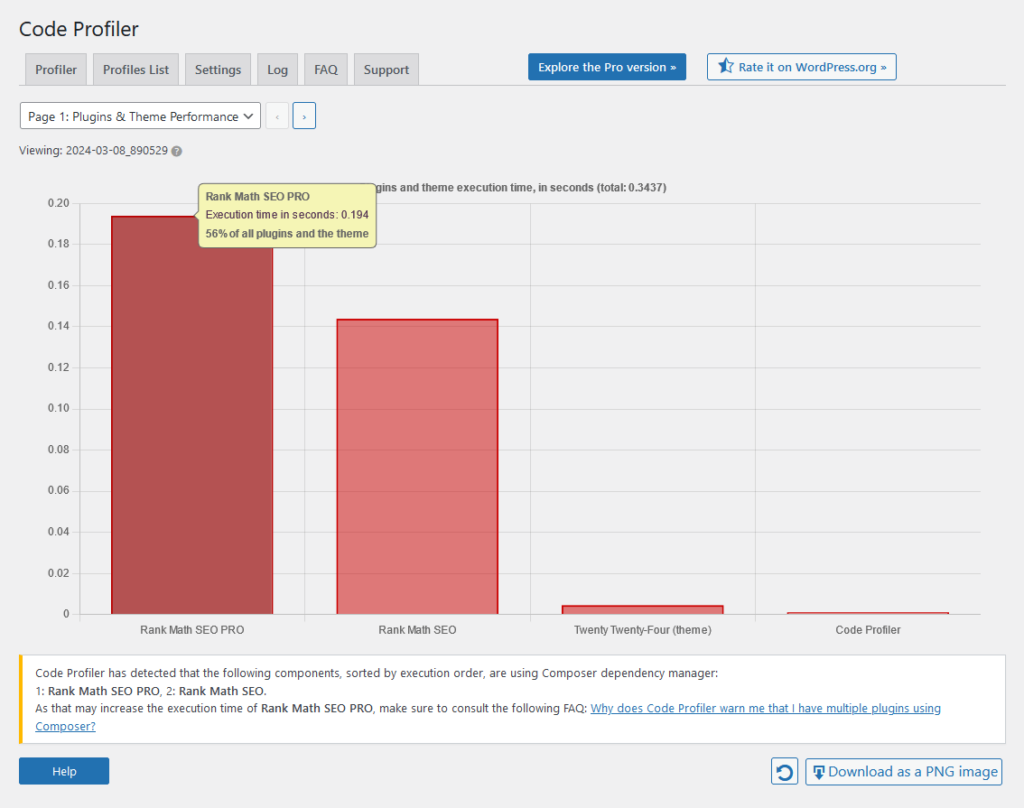1024x808 pixels.
Task: Click the 0.20 y-axis value
Action: (58, 203)
